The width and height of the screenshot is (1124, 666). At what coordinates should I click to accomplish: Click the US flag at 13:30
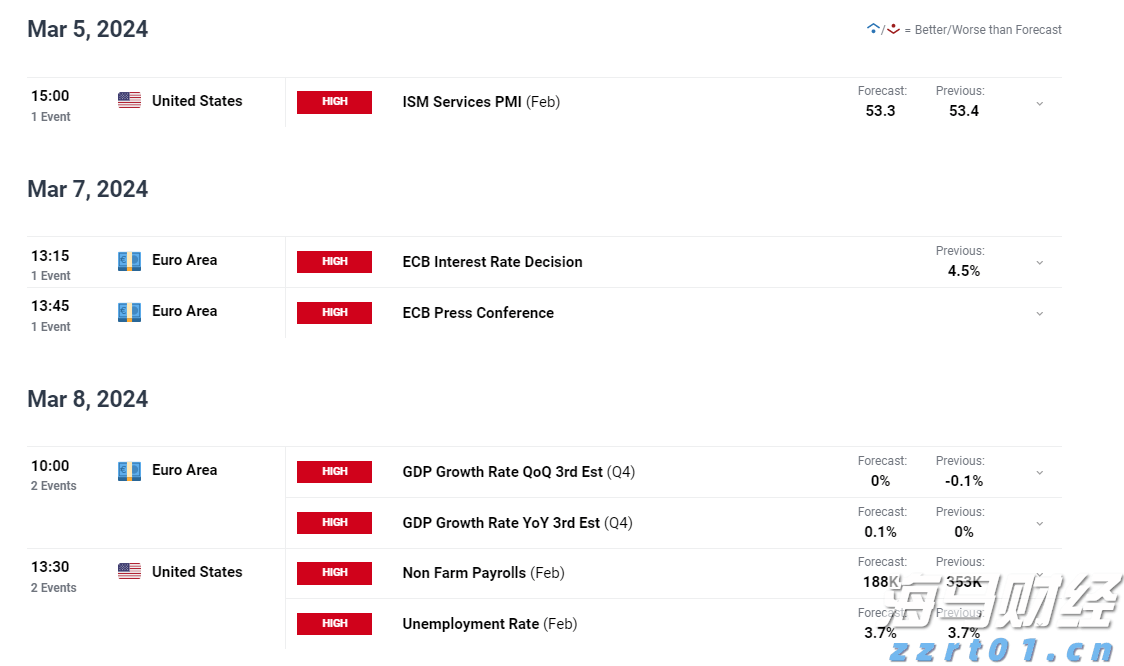point(129,572)
